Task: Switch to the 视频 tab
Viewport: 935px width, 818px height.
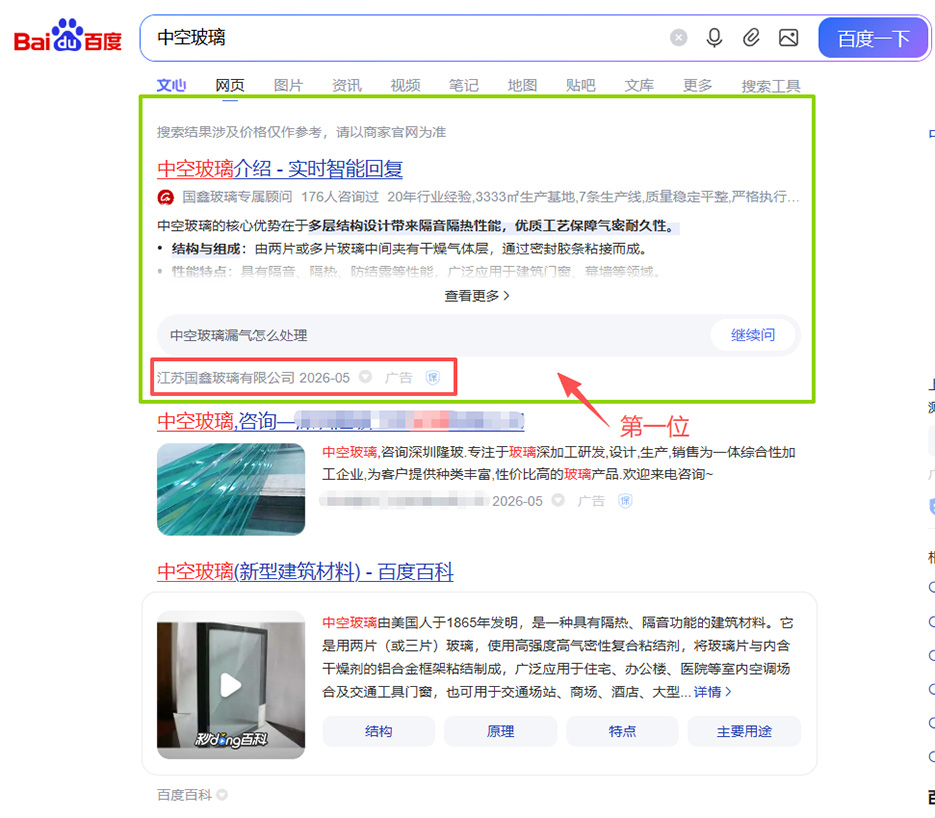Action: pyautogui.click(x=405, y=86)
